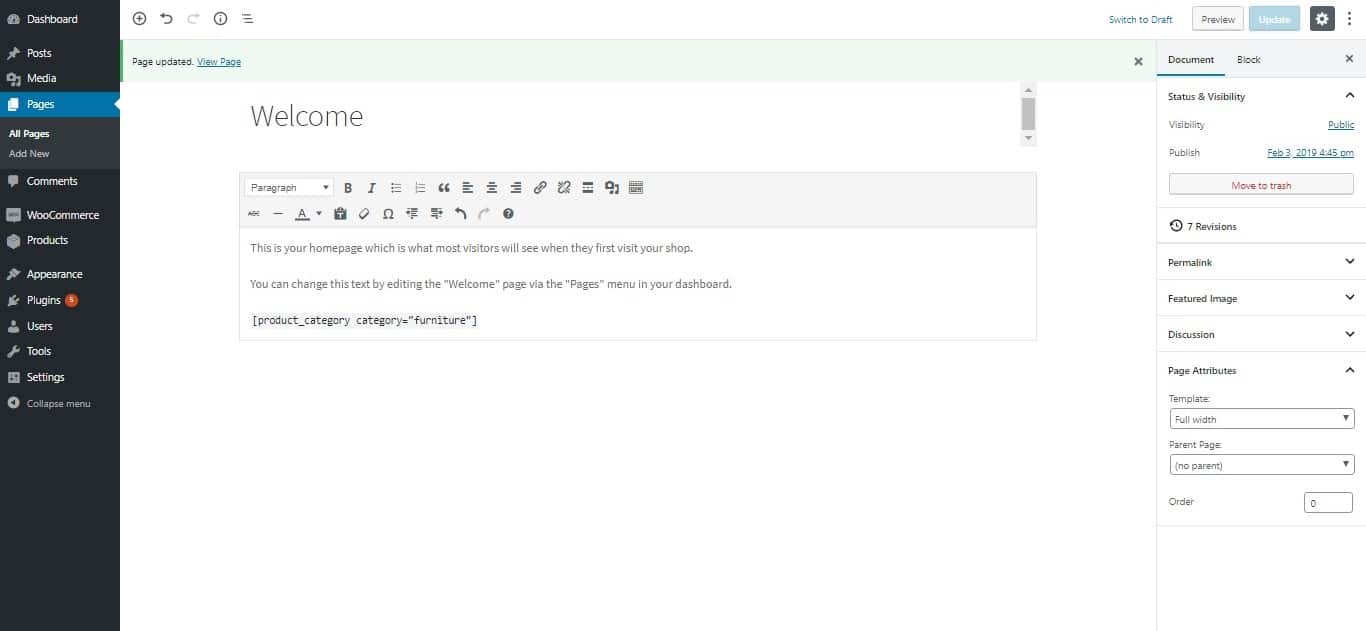Viewport: 1366px width, 631px height.
Task: Click the View Page link
Action: [219, 62]
